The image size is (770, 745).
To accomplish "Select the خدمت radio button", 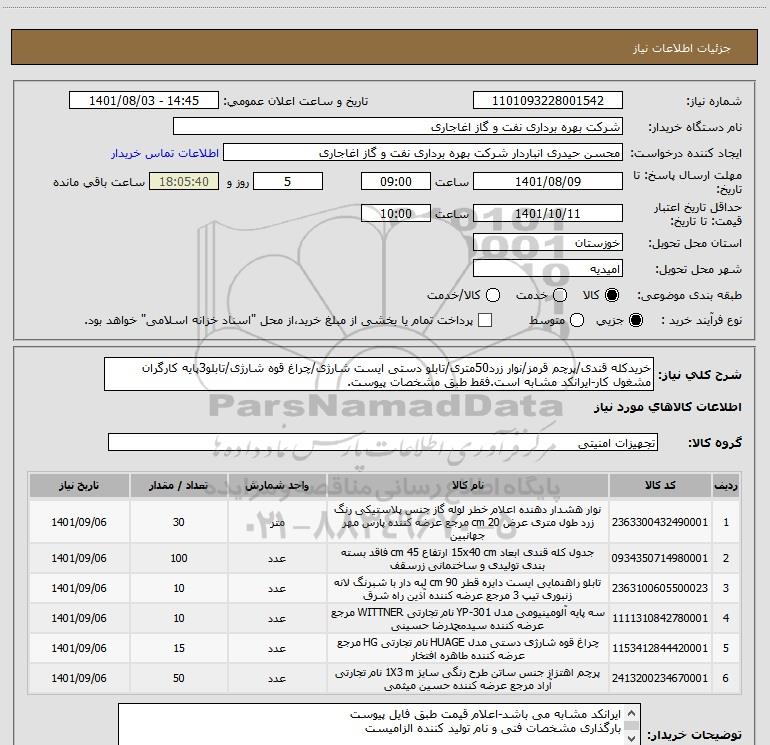I will point(560,295).
